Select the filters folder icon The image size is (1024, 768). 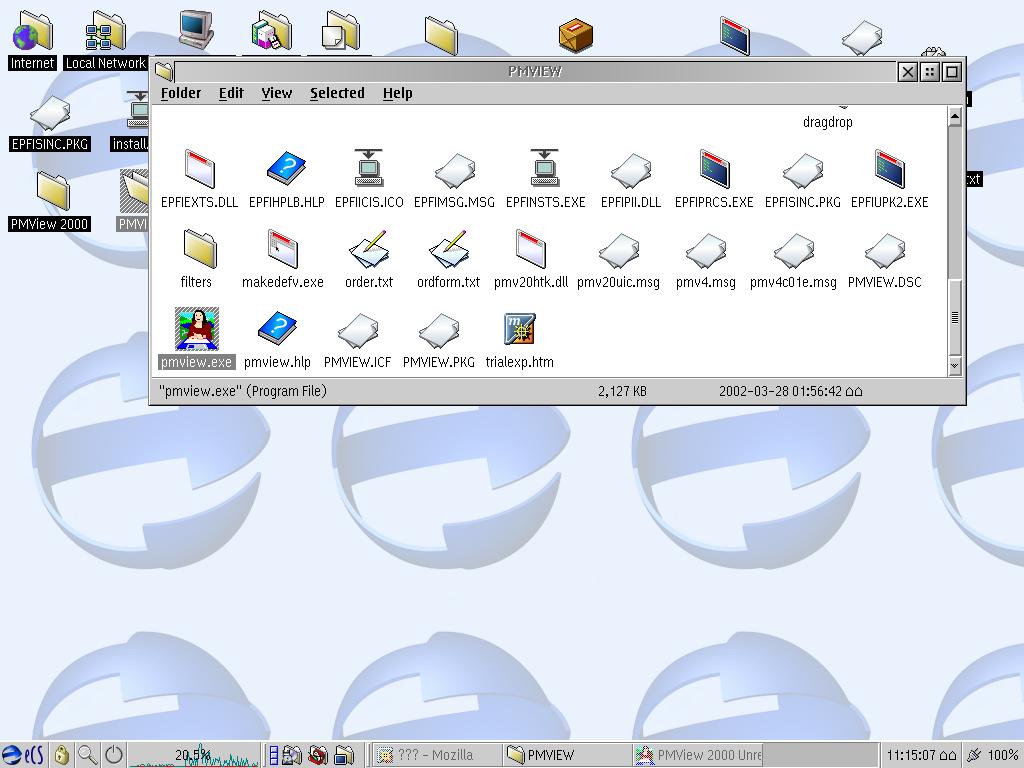[199, 249]
